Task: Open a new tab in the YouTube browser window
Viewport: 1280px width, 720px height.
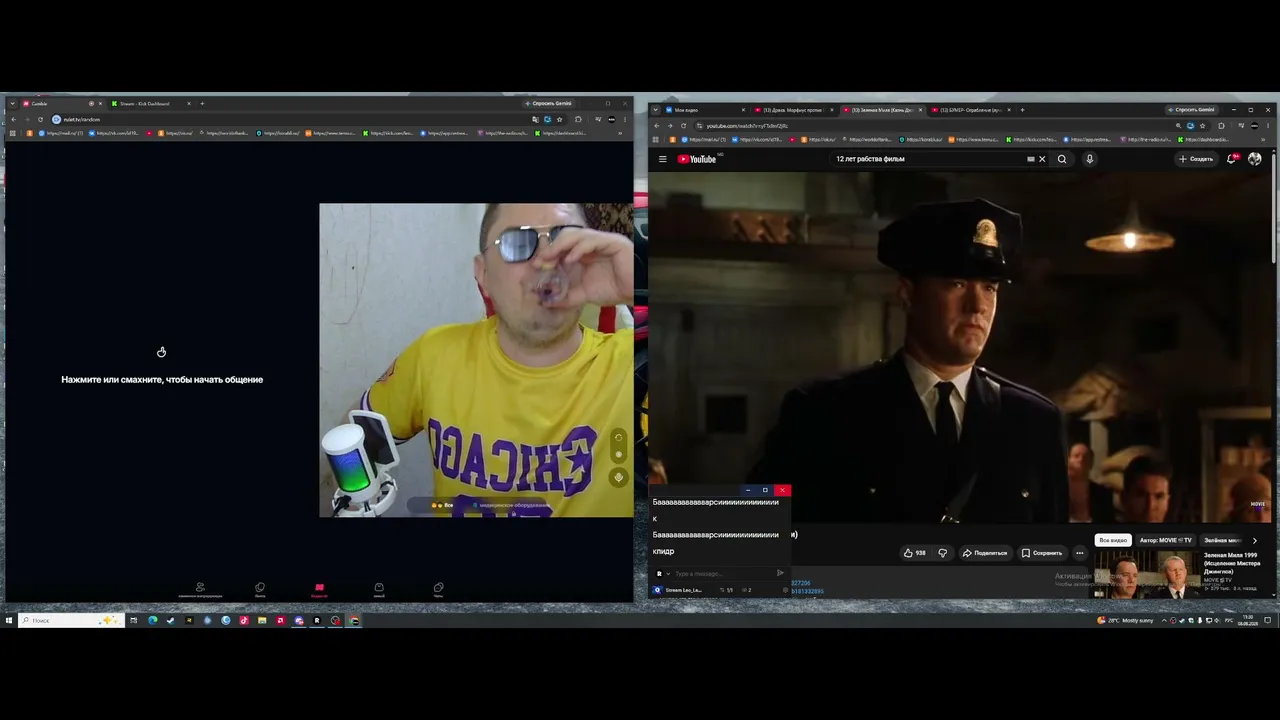Action: [x=1024, y=110]
